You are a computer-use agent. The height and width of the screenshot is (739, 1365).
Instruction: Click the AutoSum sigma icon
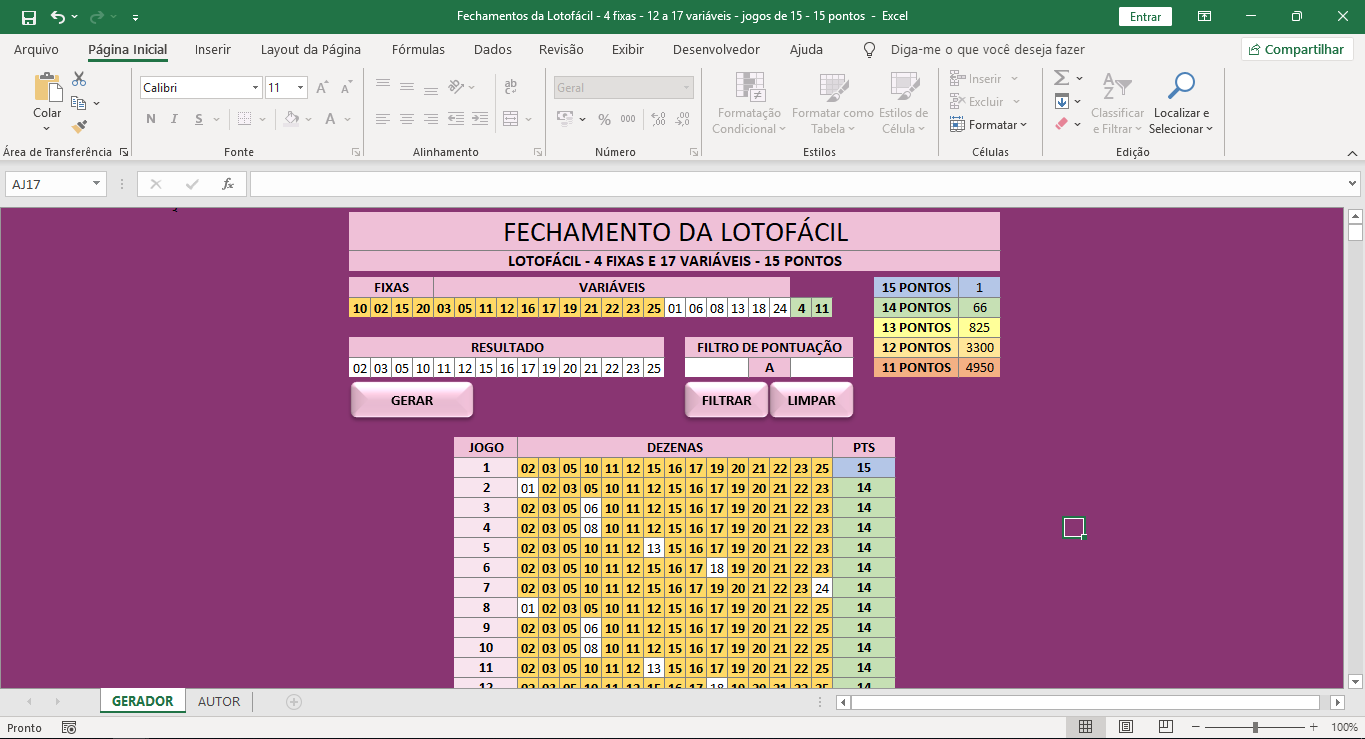(1061, 78)
